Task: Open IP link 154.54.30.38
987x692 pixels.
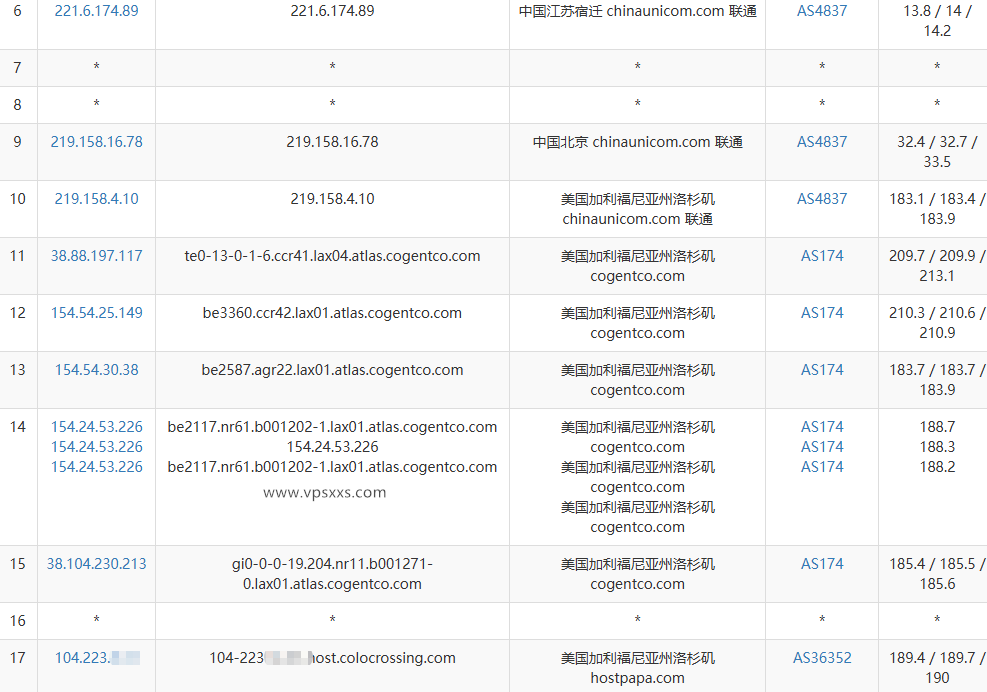Action: click(96, 370)
